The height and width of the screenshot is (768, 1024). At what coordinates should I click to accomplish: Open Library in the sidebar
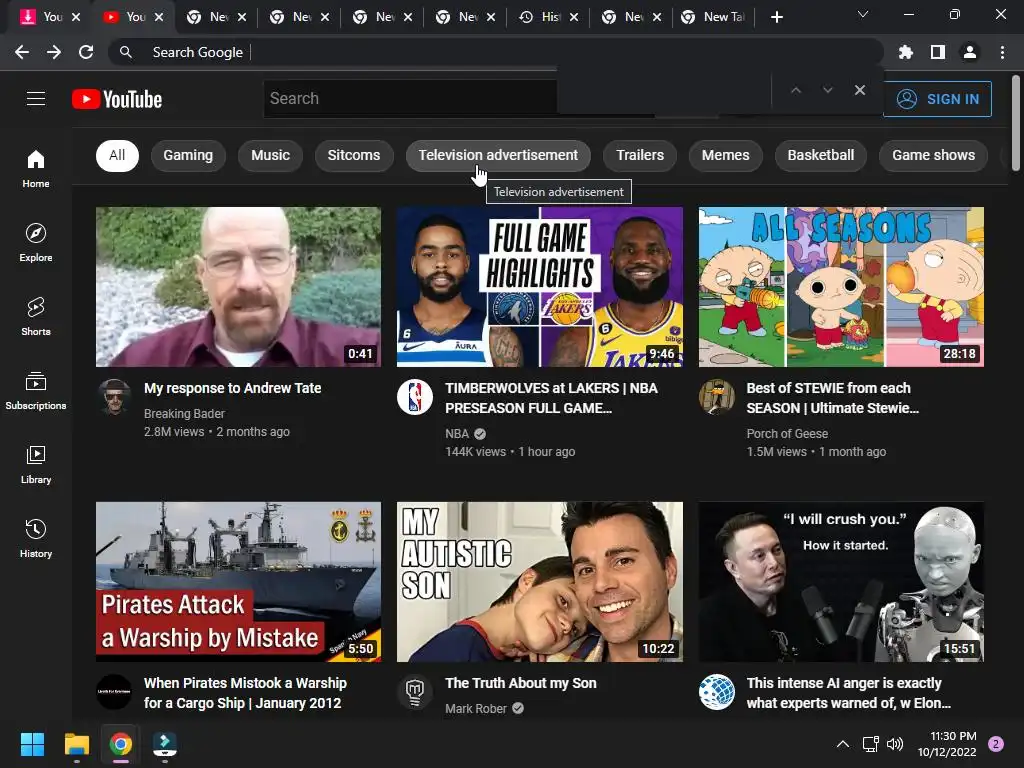tap(36, 464)
